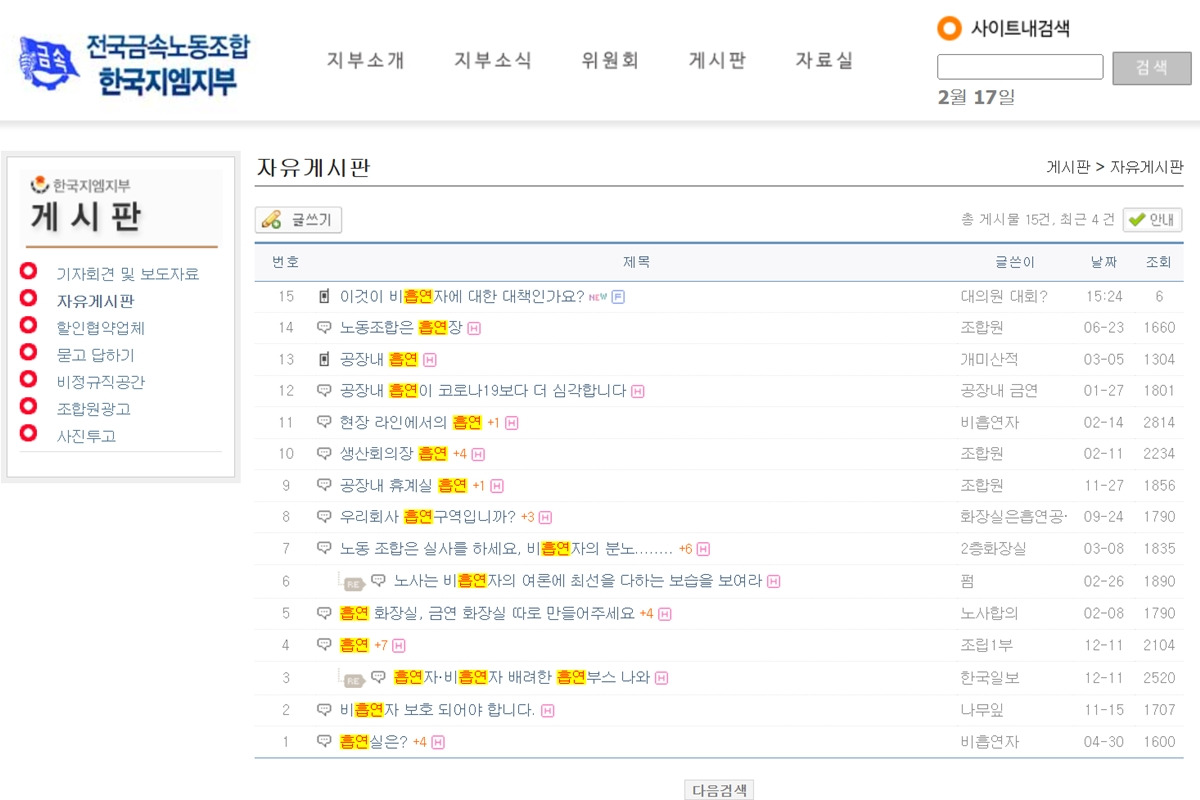Click the speech bubble icon in post 14 row
The height and width of the screenshot is (800, 1200).
click(324, 327)
